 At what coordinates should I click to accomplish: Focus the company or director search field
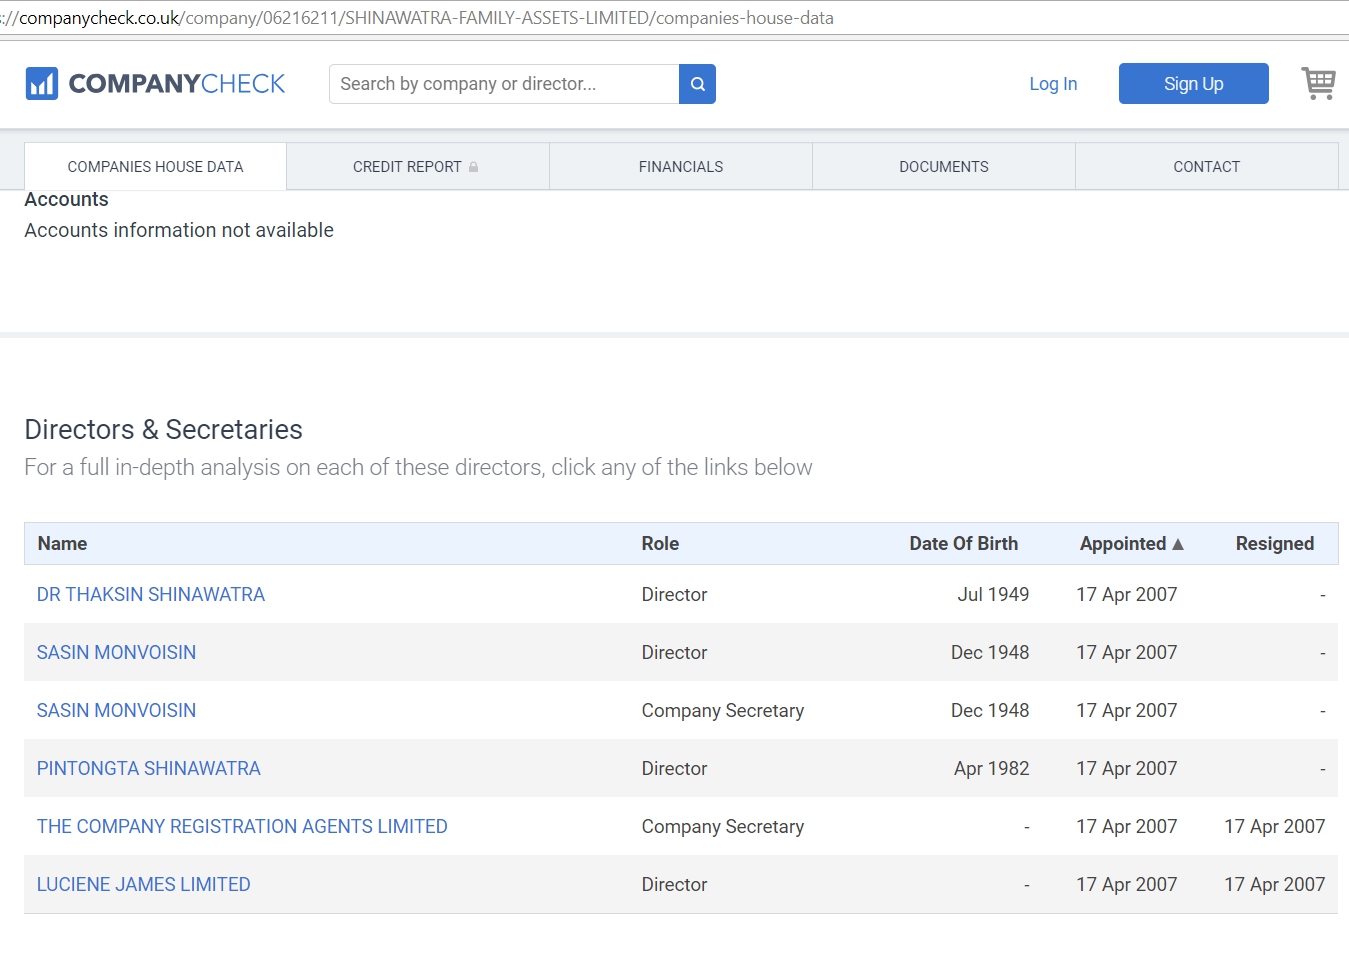[504, 84]
